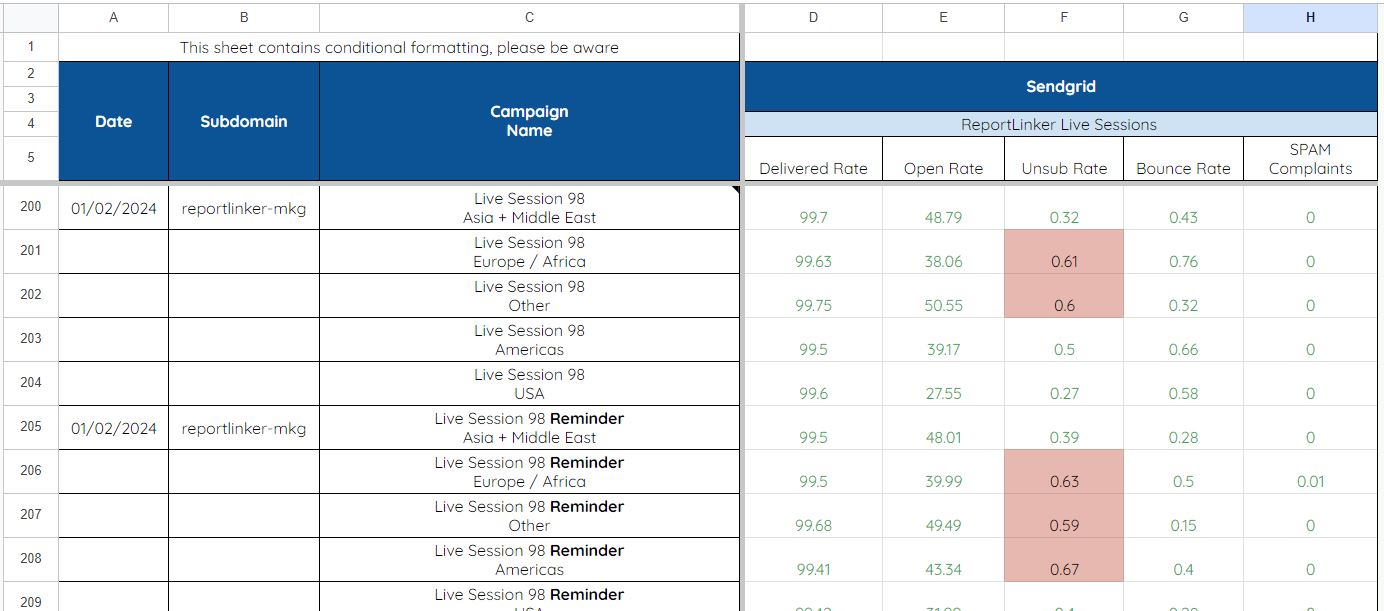Click delivered rate 99.75 cell

point(813,296)
